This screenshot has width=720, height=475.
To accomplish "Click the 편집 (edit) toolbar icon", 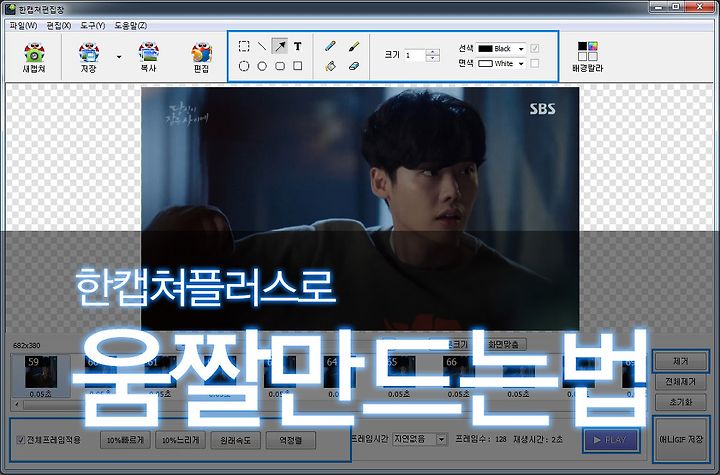I will click(201, 57).
